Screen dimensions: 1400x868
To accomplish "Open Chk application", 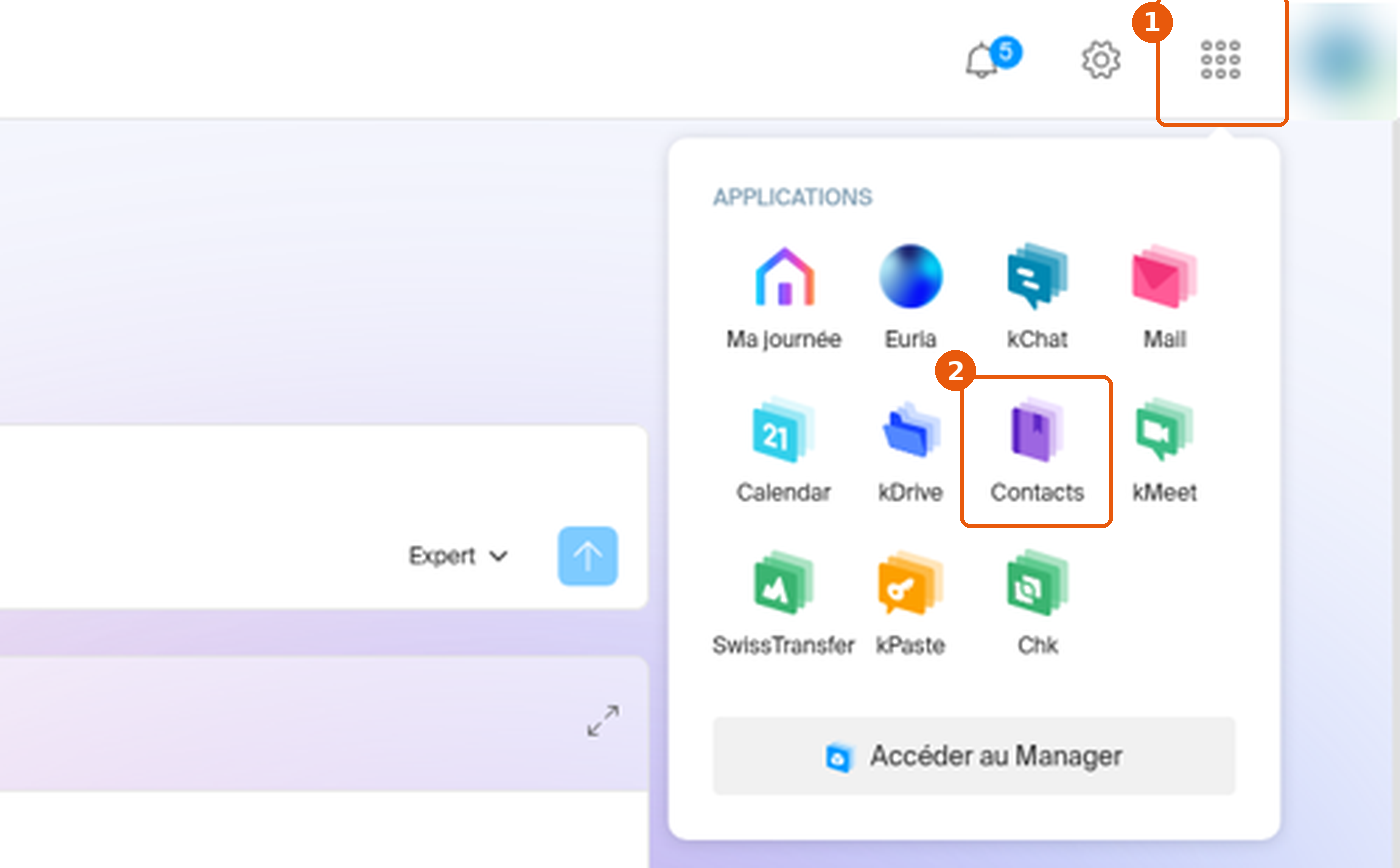I will (x=1037, y=604).
